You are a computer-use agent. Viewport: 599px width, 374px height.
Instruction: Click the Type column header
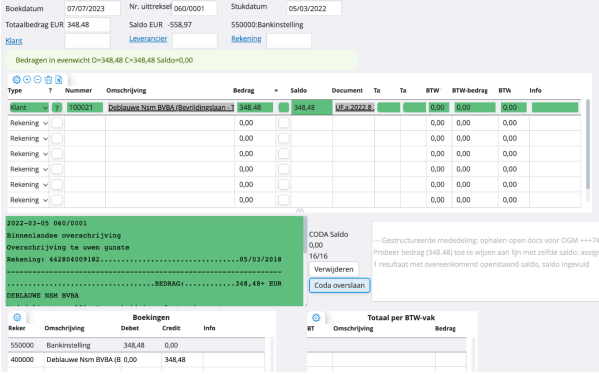pyautogui.click(x=15, y=91)
